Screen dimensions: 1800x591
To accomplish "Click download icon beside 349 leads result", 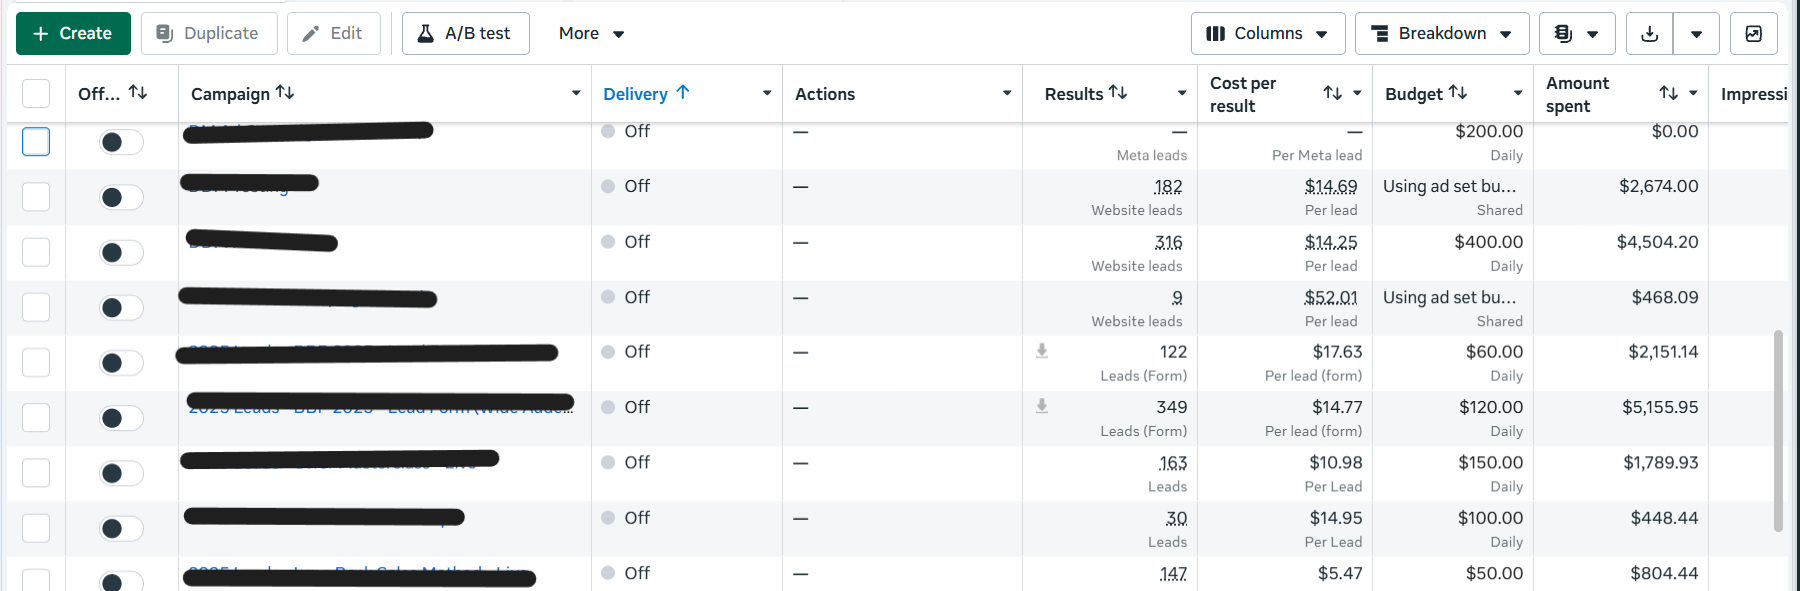I will 1042,406.
